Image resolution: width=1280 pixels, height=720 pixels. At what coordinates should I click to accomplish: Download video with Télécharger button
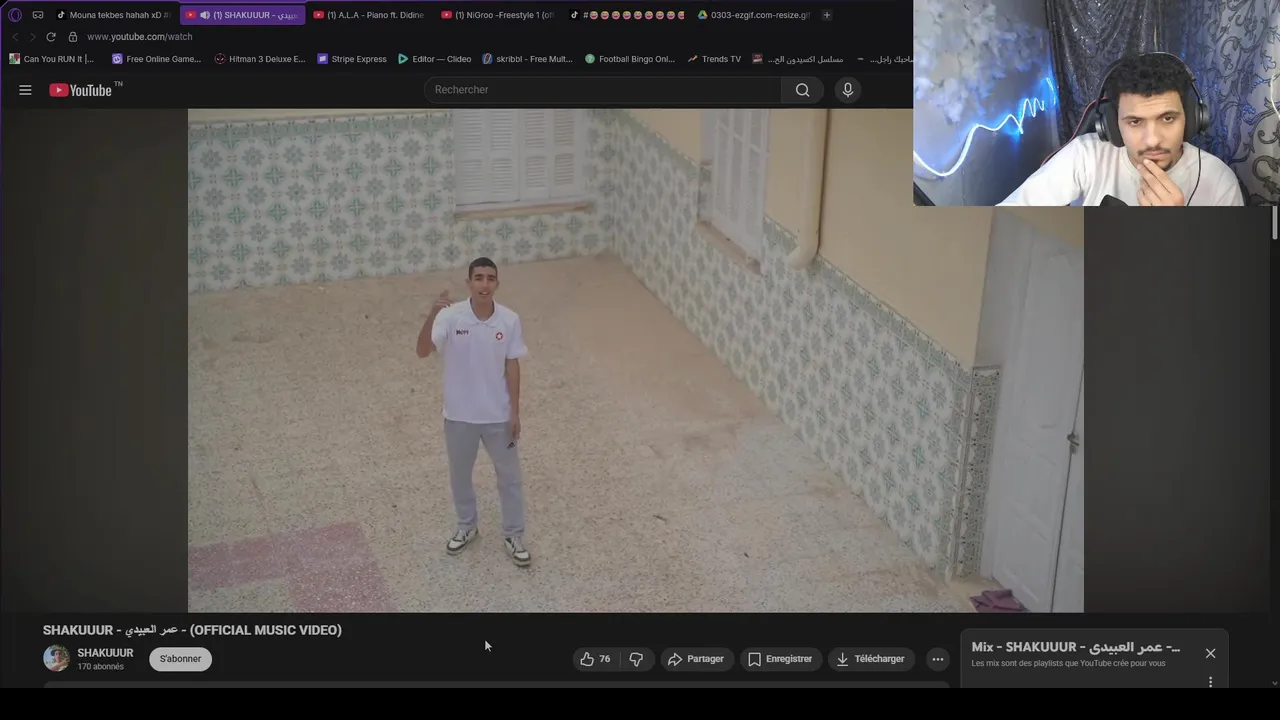click(x=870, y=659)
